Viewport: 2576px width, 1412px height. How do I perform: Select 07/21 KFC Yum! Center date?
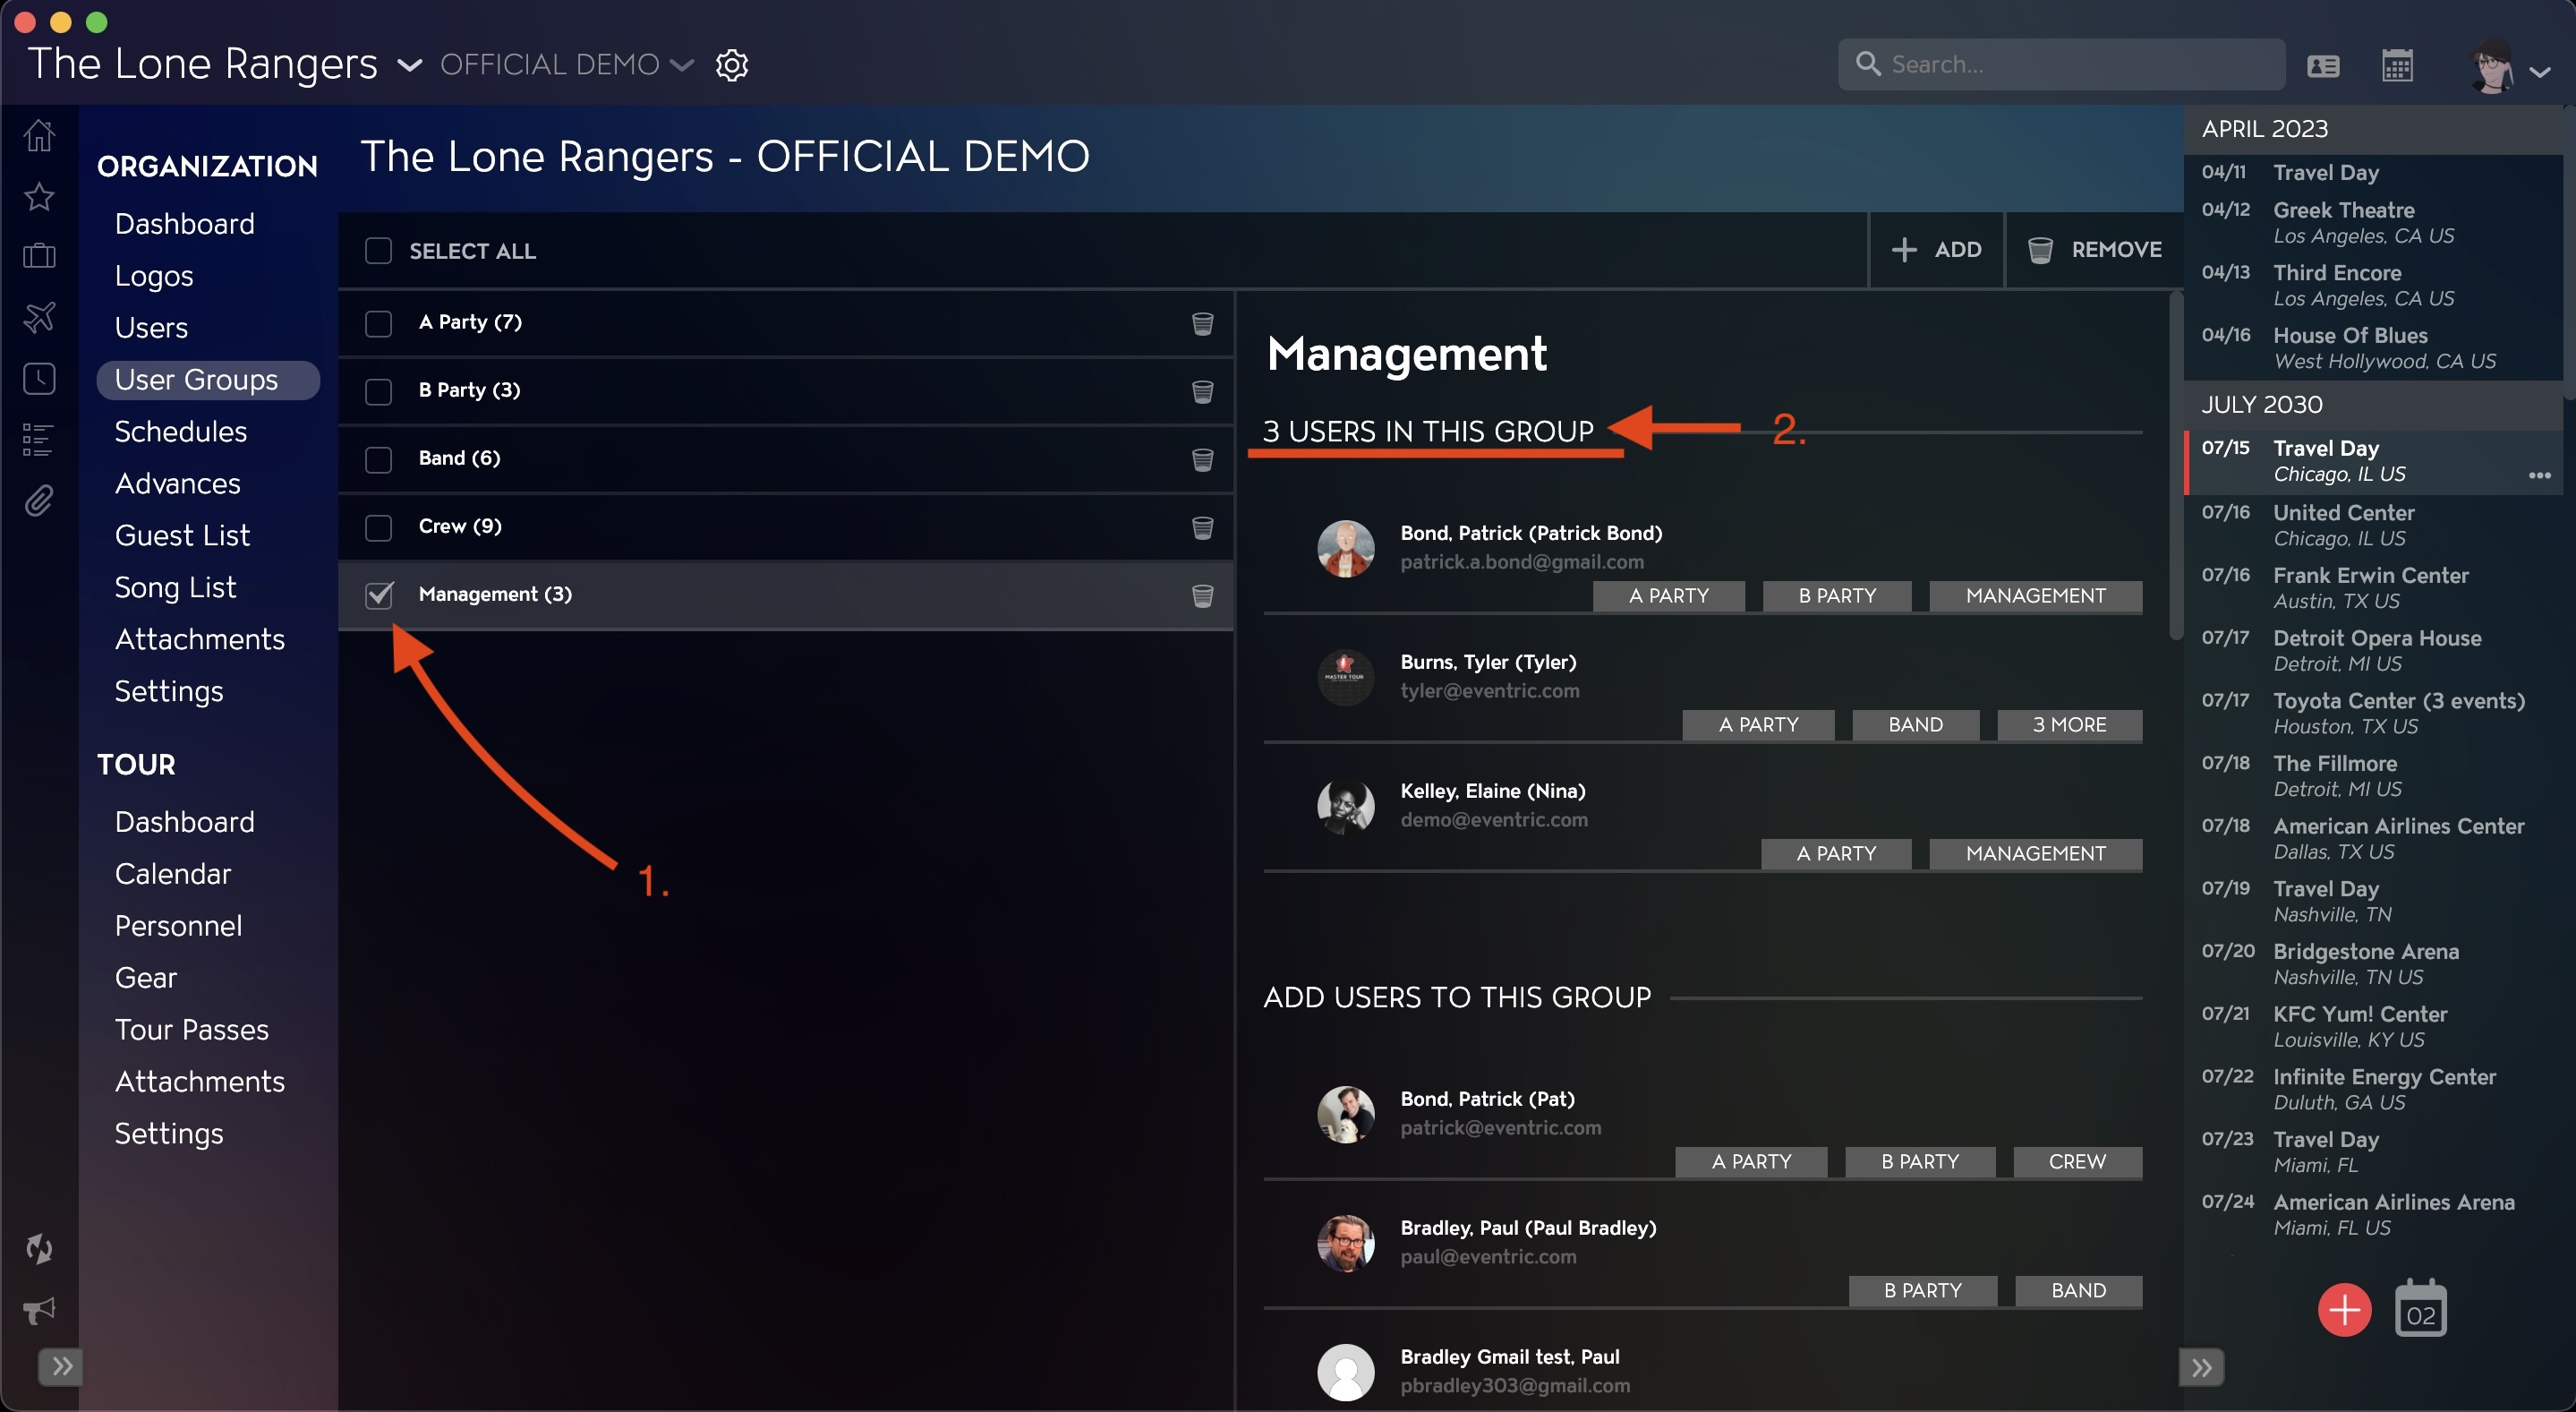tap(2375, 1027)
